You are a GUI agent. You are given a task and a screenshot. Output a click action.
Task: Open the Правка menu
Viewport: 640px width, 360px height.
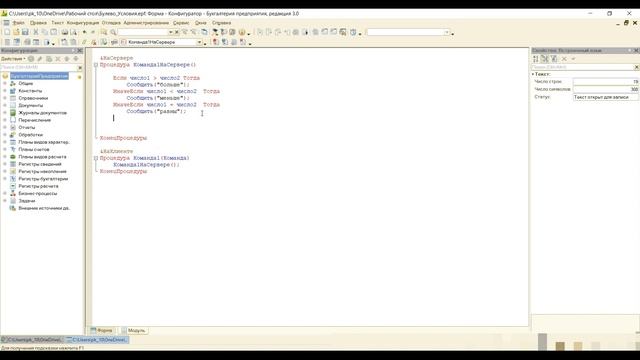pyautogui.click(x=38, y=23)
